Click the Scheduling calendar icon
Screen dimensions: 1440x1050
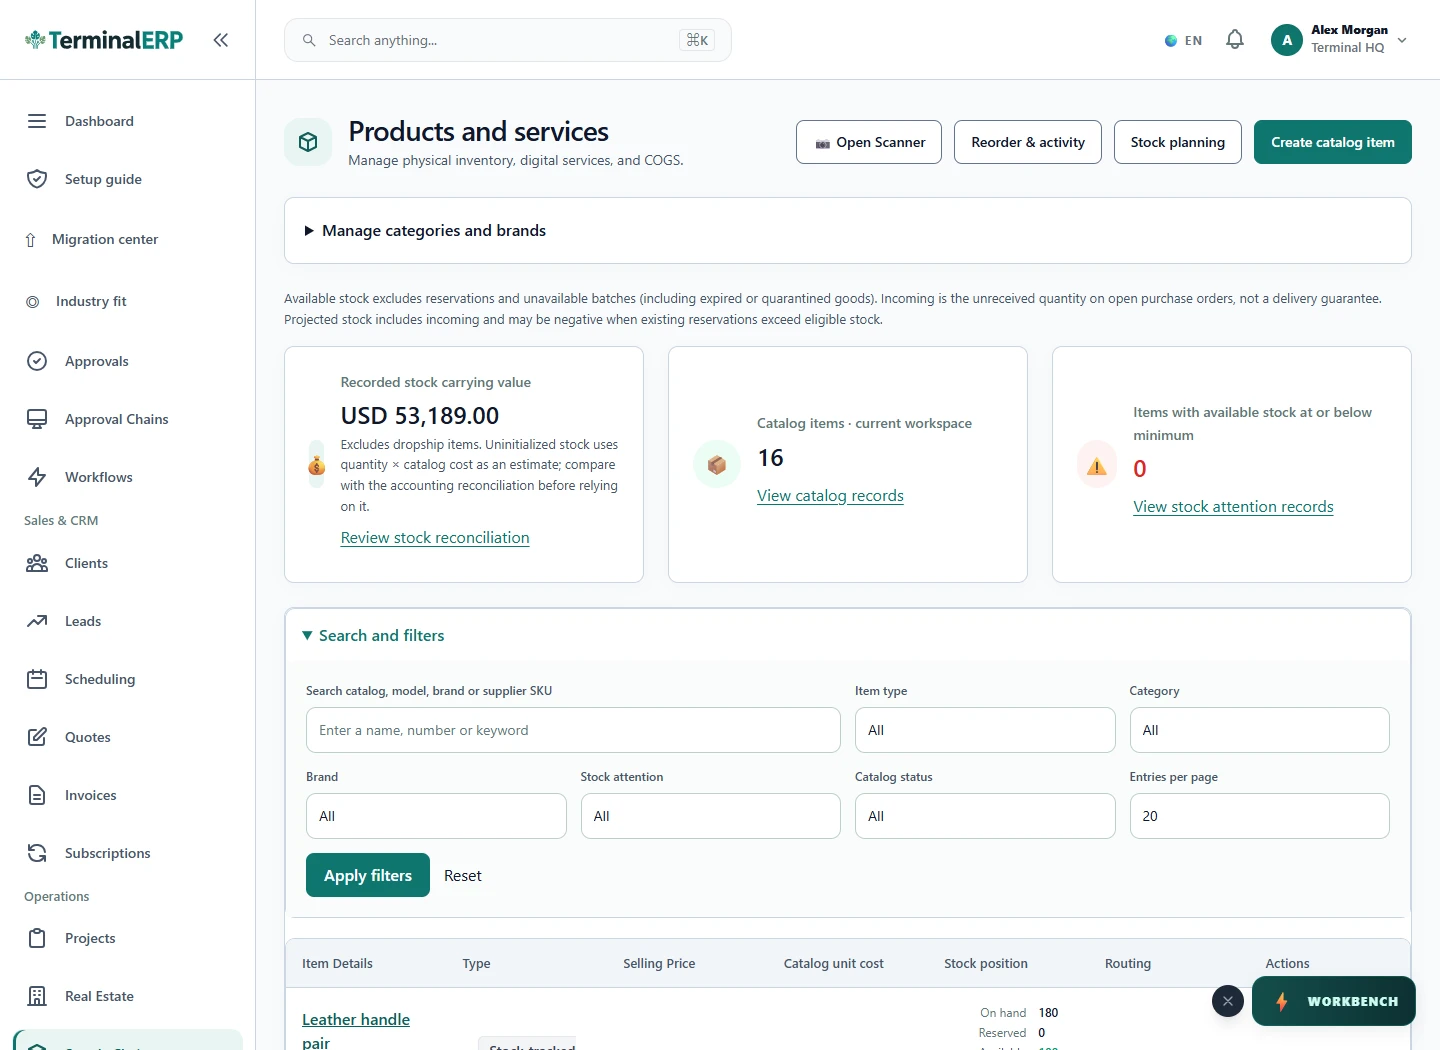[x=37, y=679]
